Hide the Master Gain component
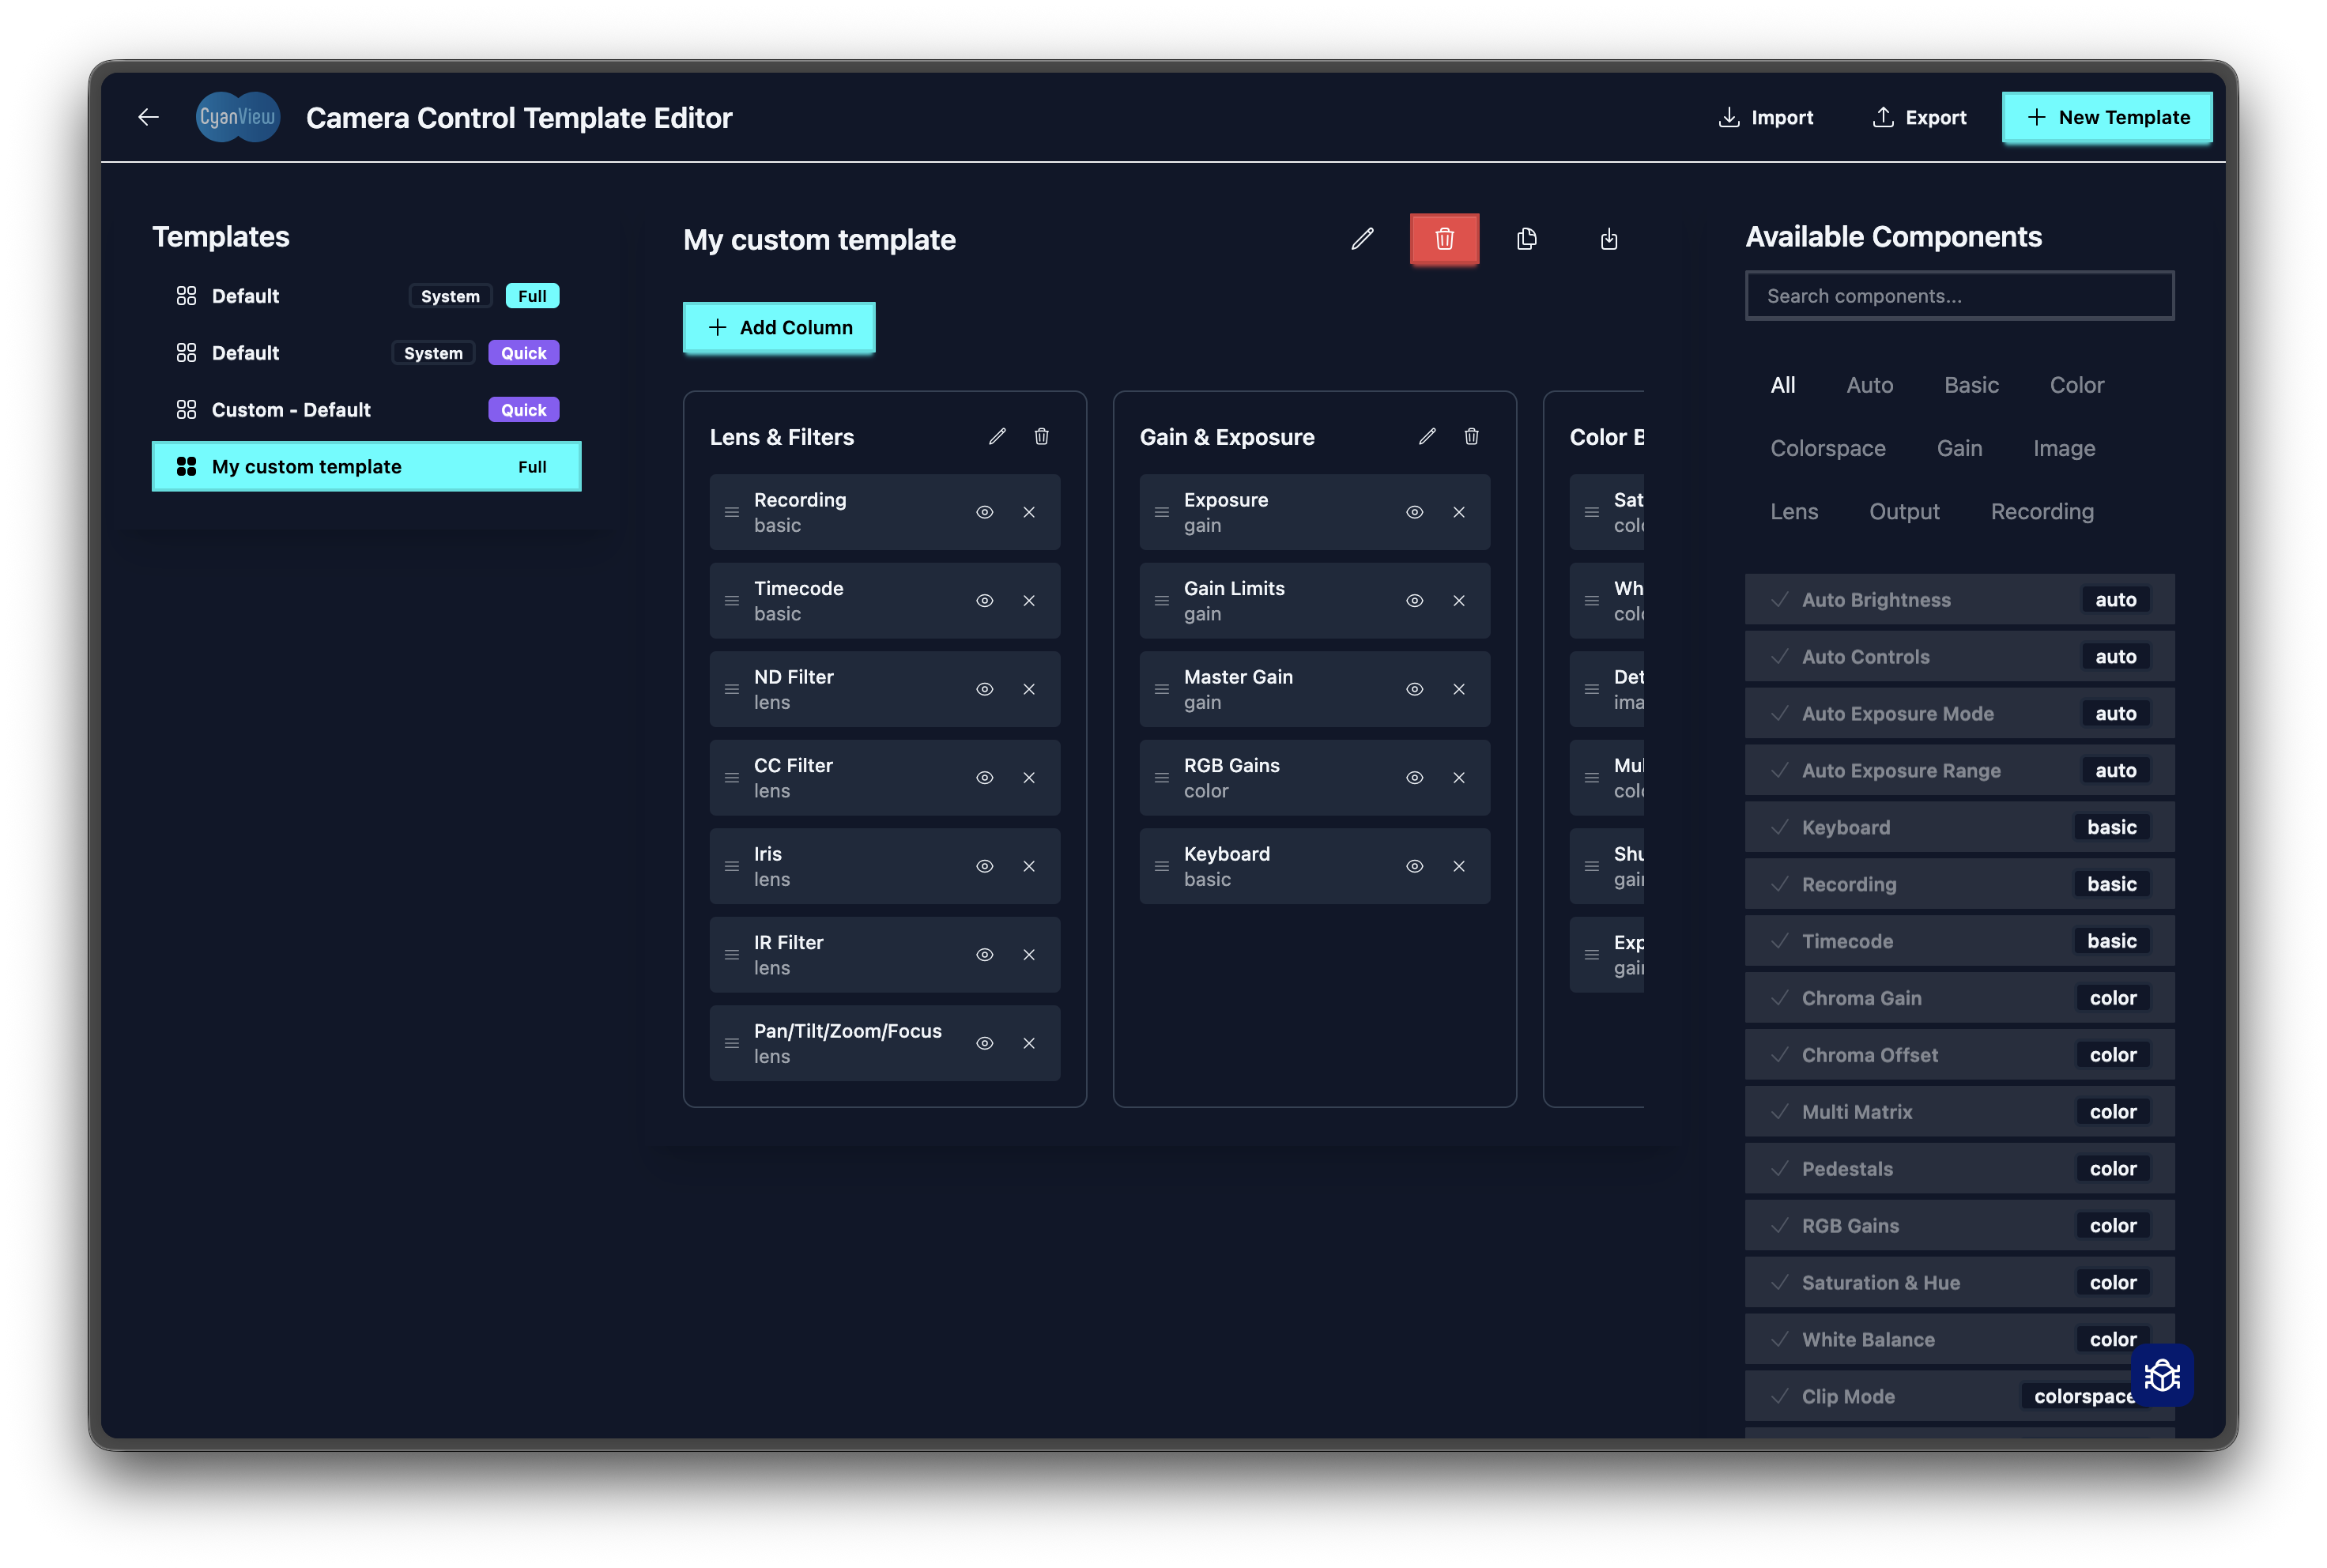2327x1568 pixels. (x=1414, y=690)
